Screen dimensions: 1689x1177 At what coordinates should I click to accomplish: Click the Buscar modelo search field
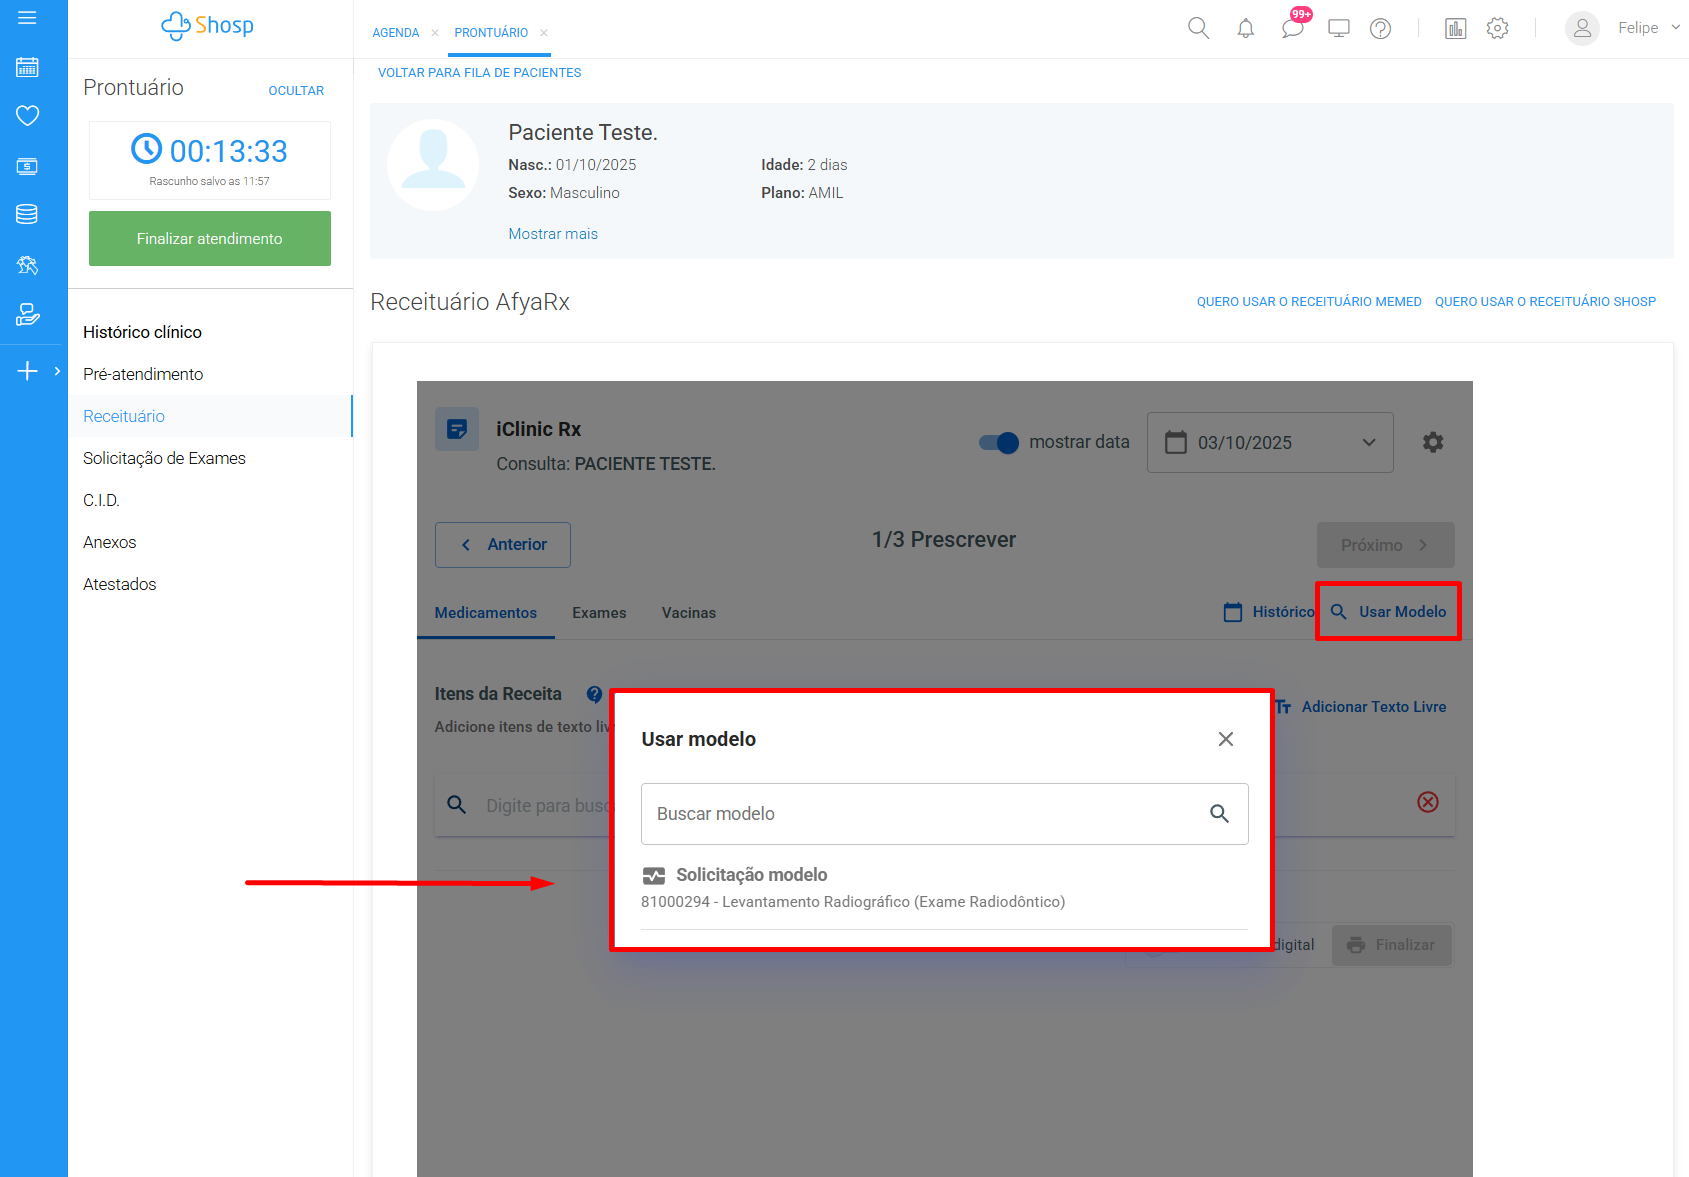point(925,814)
